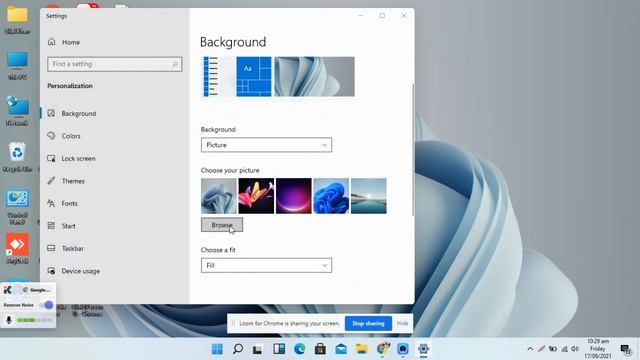Open Recycle Bin desktop icon

coord(17,153)
